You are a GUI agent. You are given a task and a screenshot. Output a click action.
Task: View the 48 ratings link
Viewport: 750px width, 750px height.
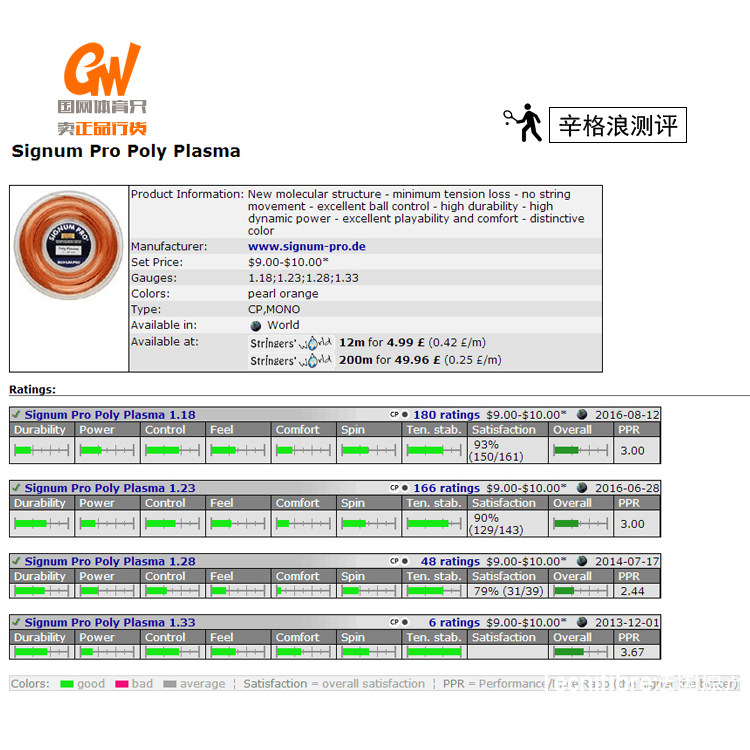tap(450, 561)
